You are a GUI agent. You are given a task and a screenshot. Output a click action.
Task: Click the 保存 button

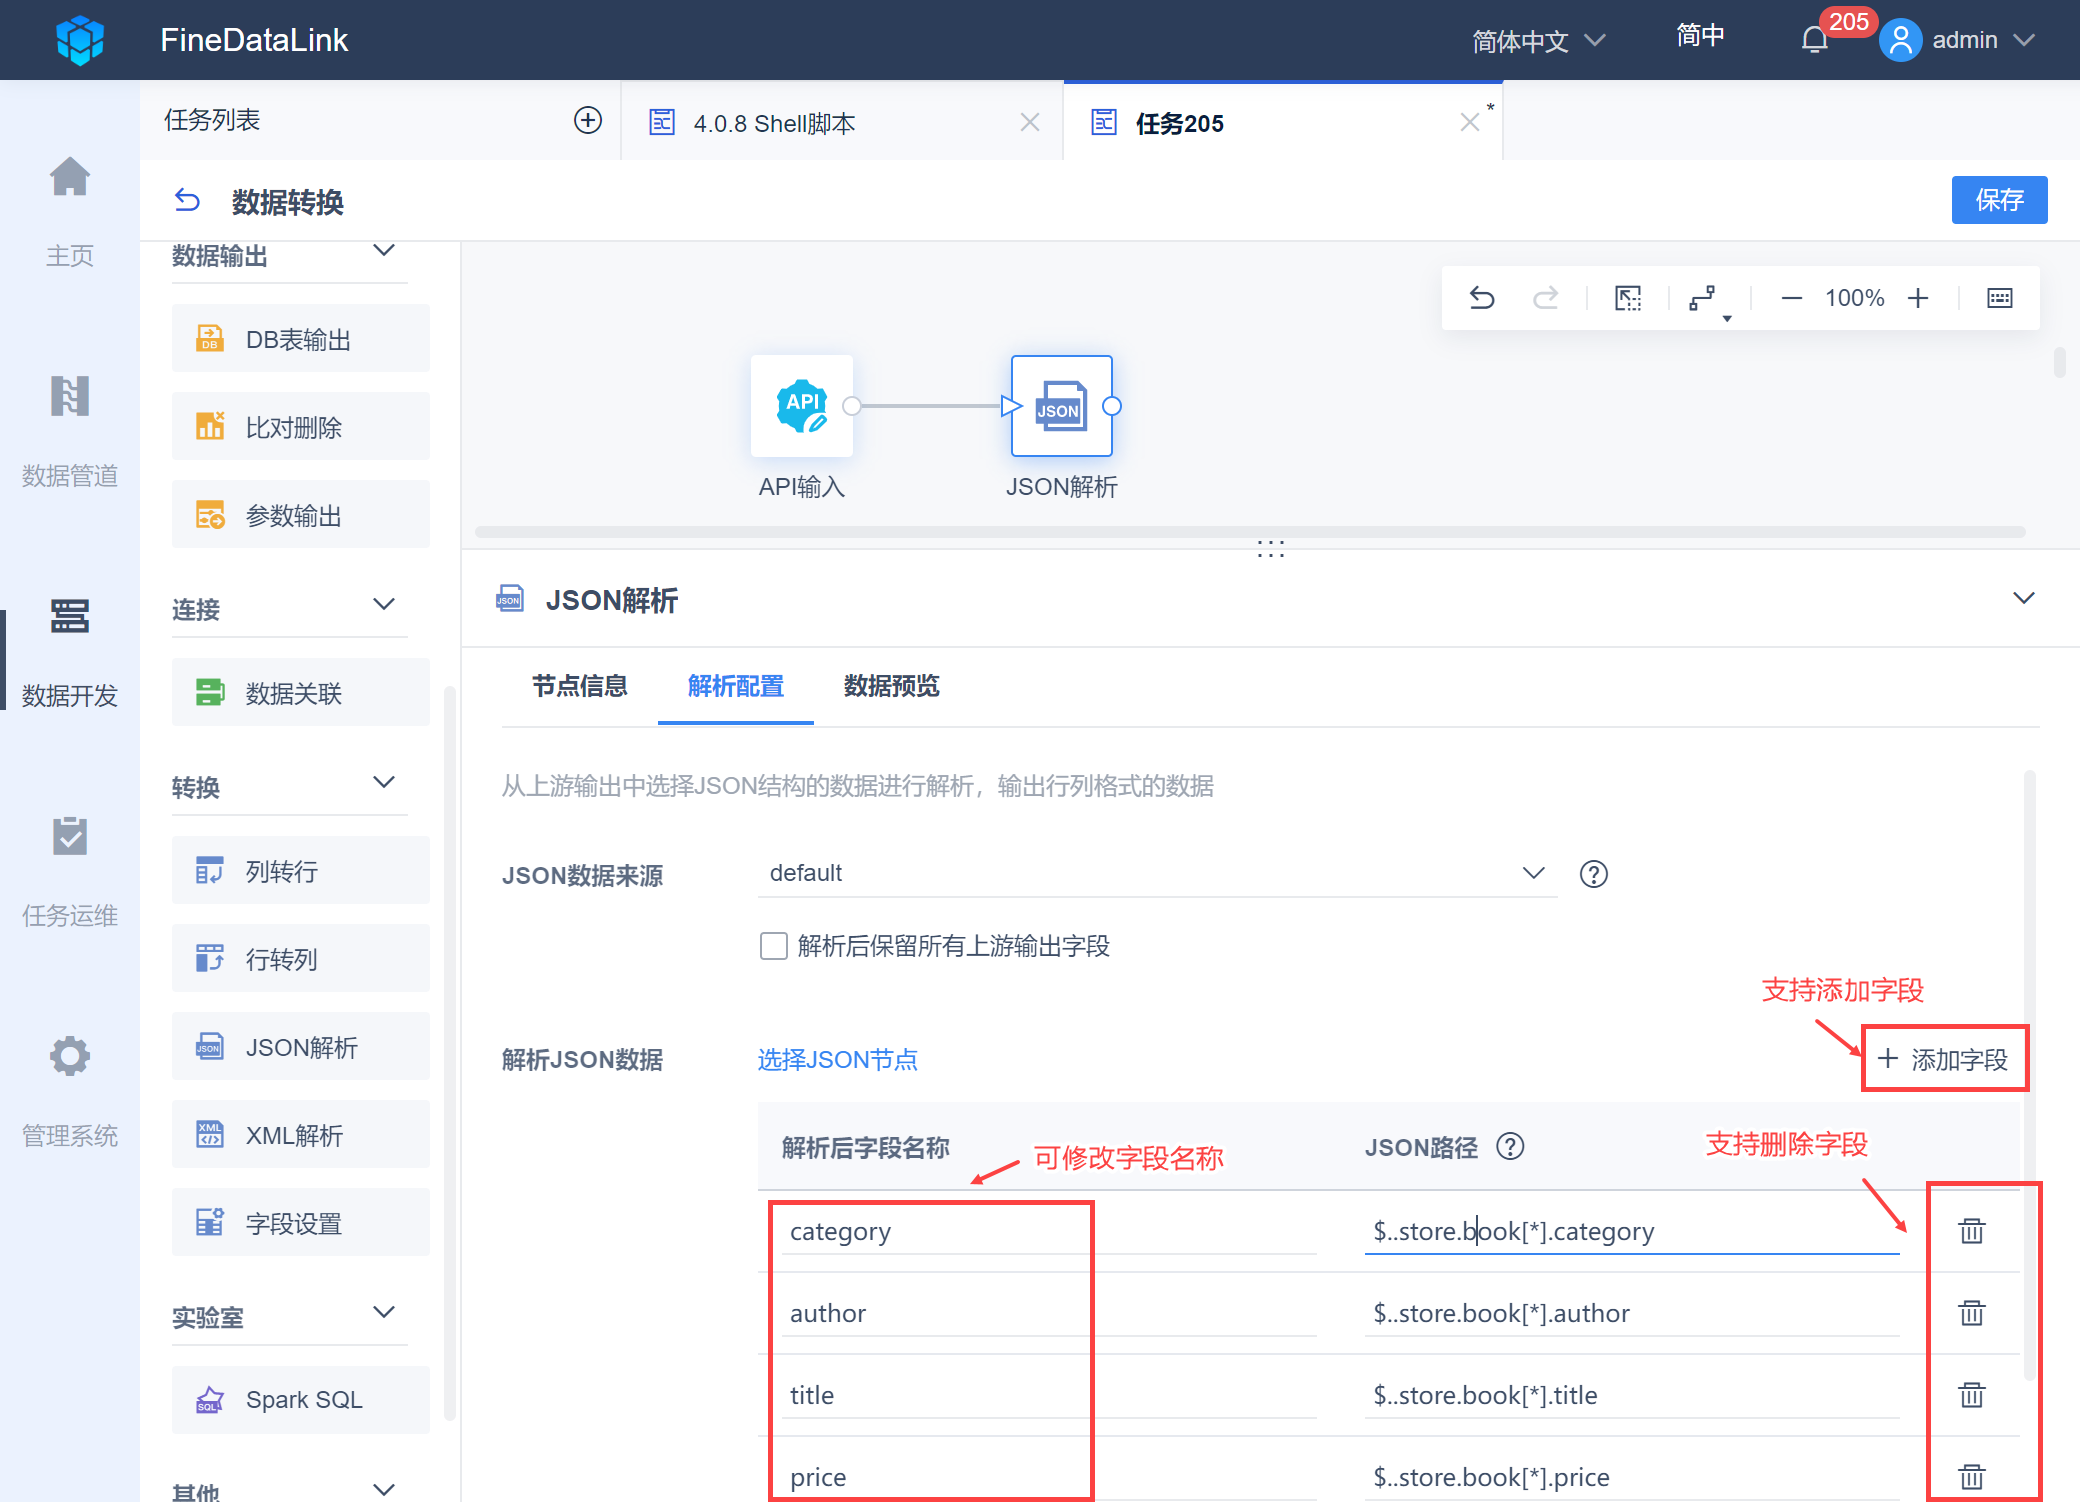1998,200
